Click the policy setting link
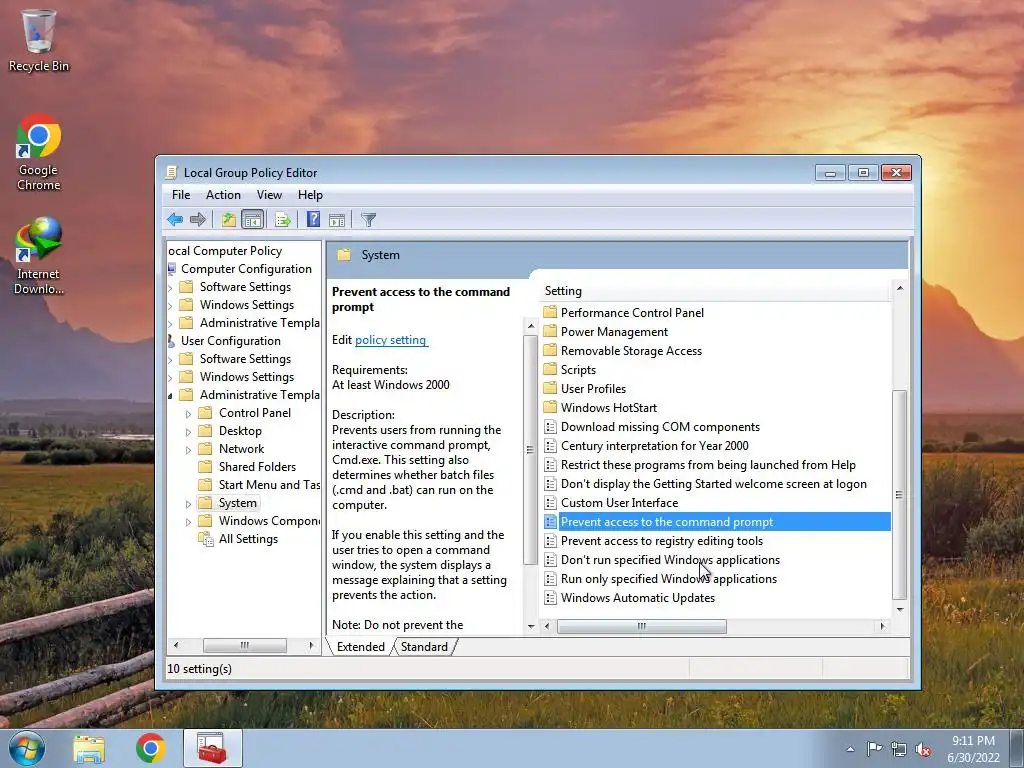The width and height of the screenshot is (1024, 768). [391, 340]
